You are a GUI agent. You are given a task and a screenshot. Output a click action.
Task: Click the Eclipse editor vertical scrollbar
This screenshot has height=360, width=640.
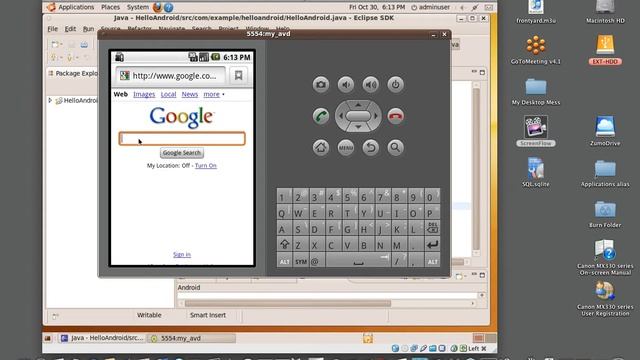(476, 169)
